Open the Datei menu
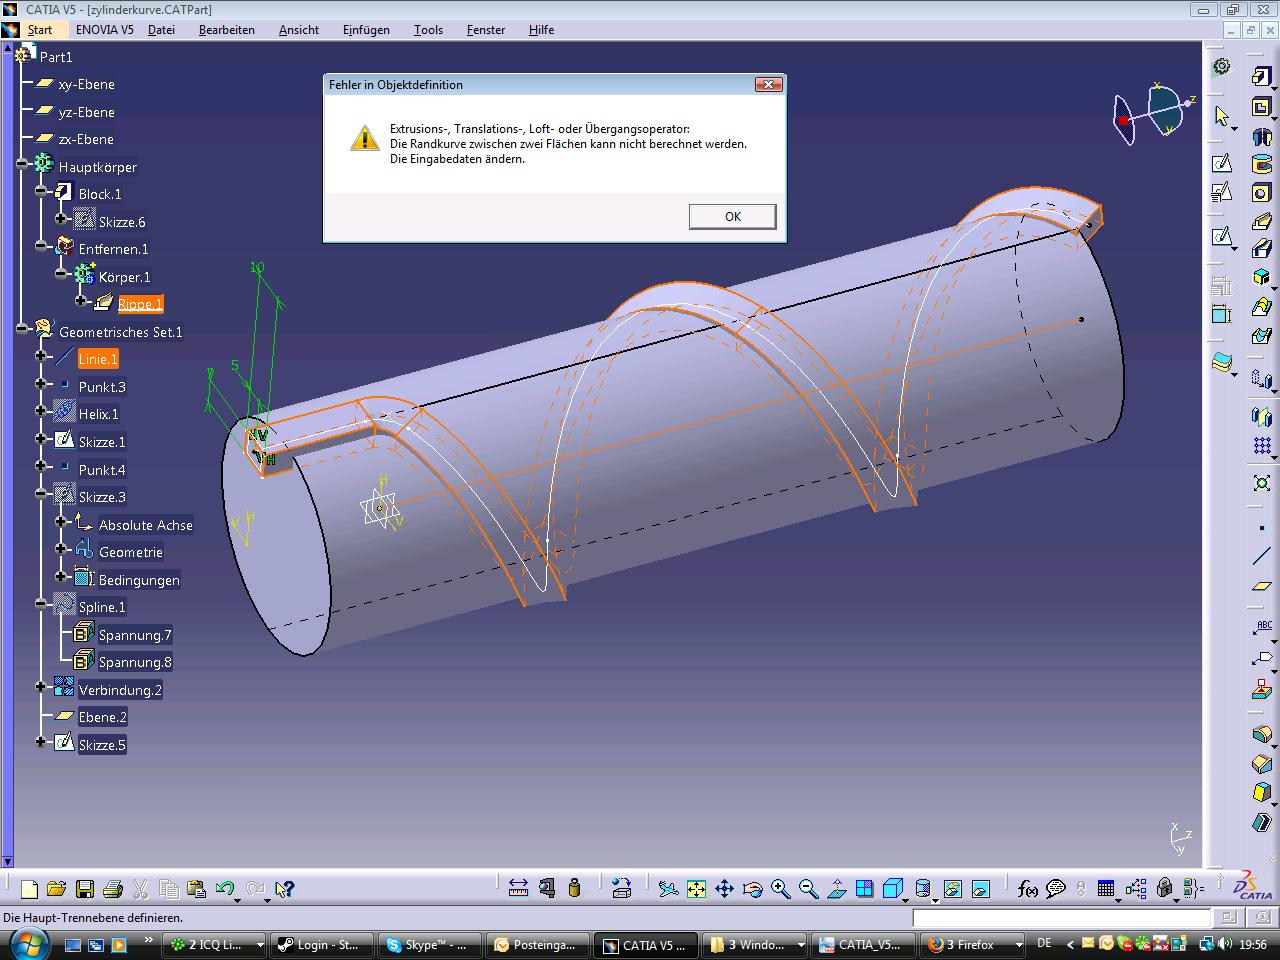This screenshot has height=960, width=1280. (161, 29)
